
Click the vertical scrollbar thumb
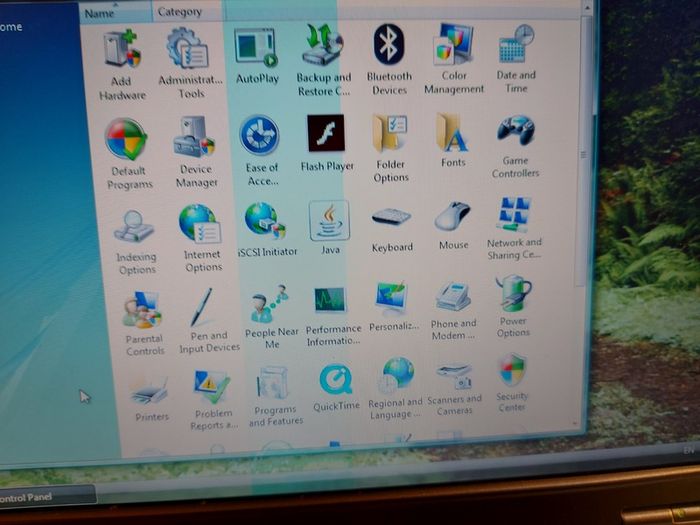click(x=585, y=152)
